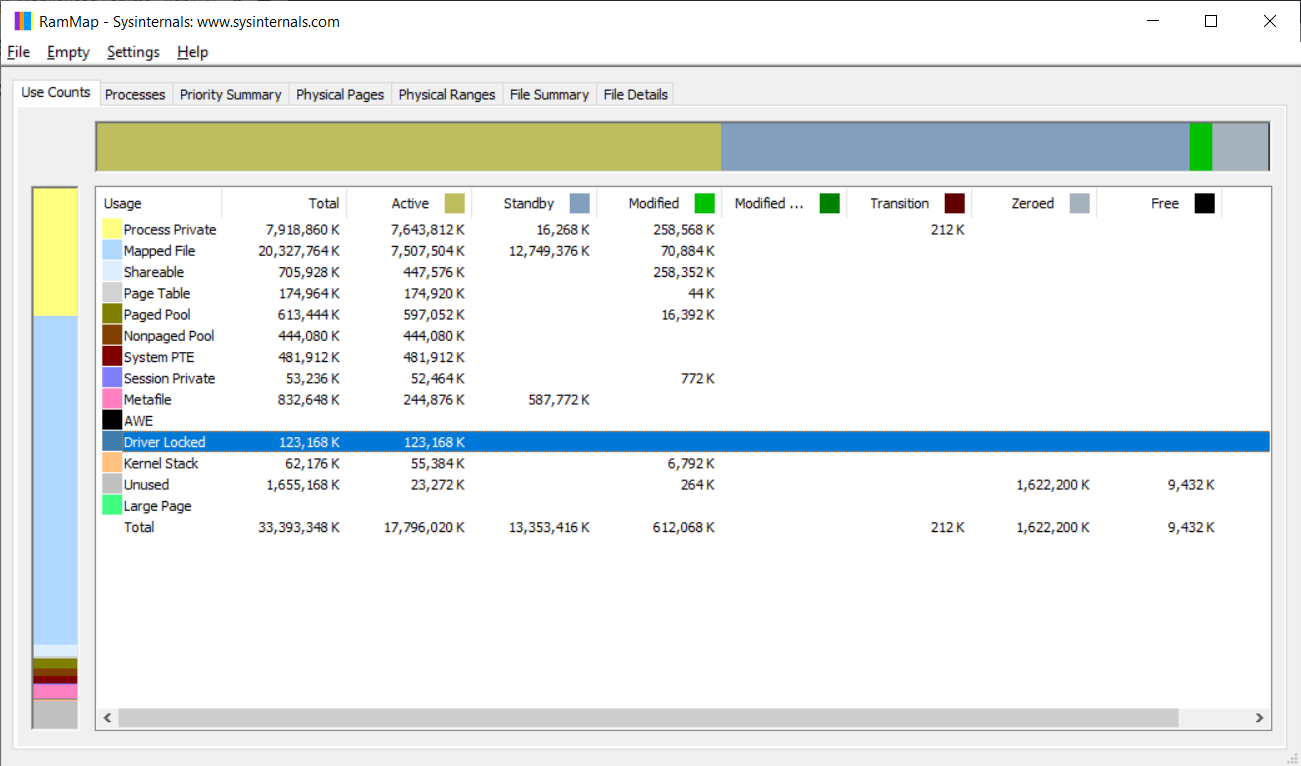Select the AWE row label
The image size is (1301, 766).
coord(139,421)
